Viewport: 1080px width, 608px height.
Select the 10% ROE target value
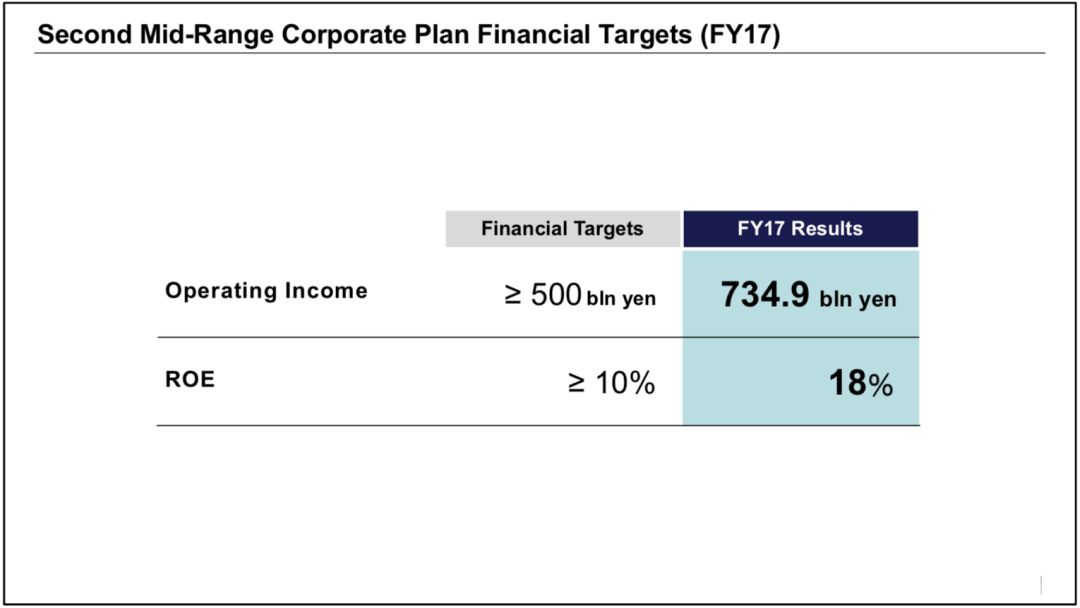pos(624,382)
